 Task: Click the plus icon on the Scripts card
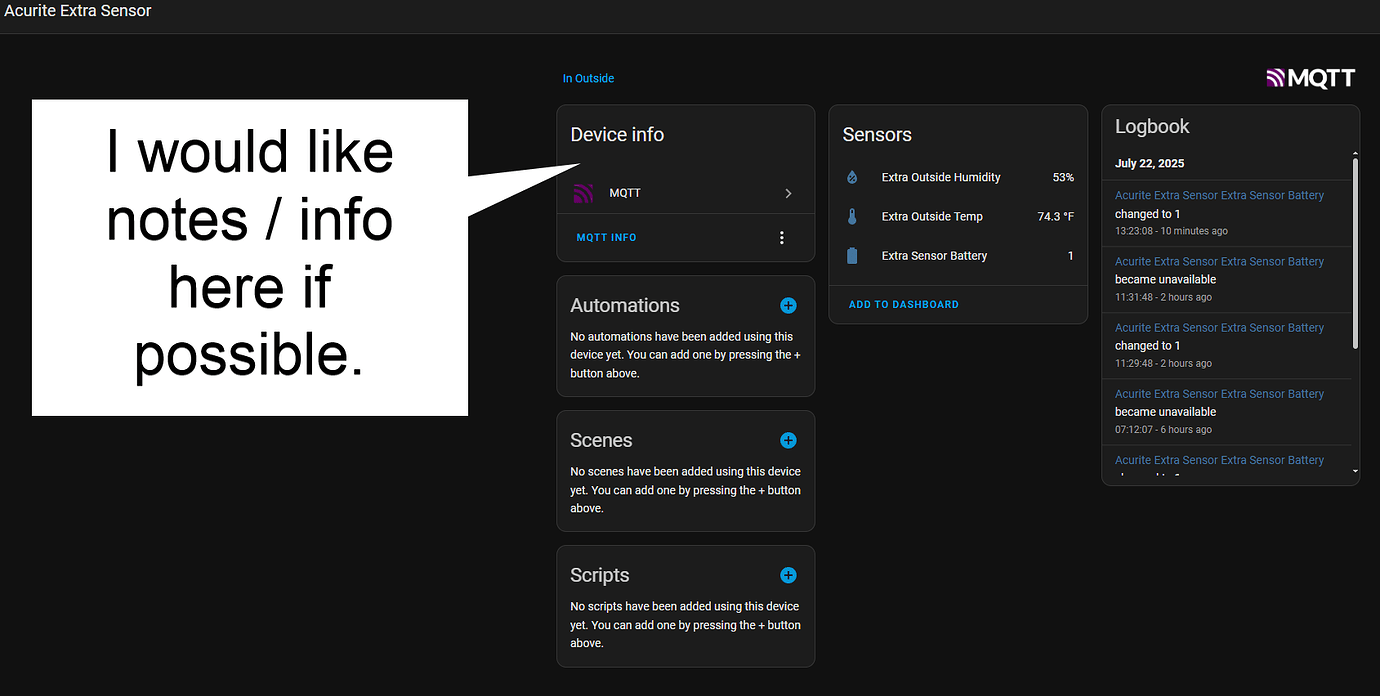pos(788,575)
